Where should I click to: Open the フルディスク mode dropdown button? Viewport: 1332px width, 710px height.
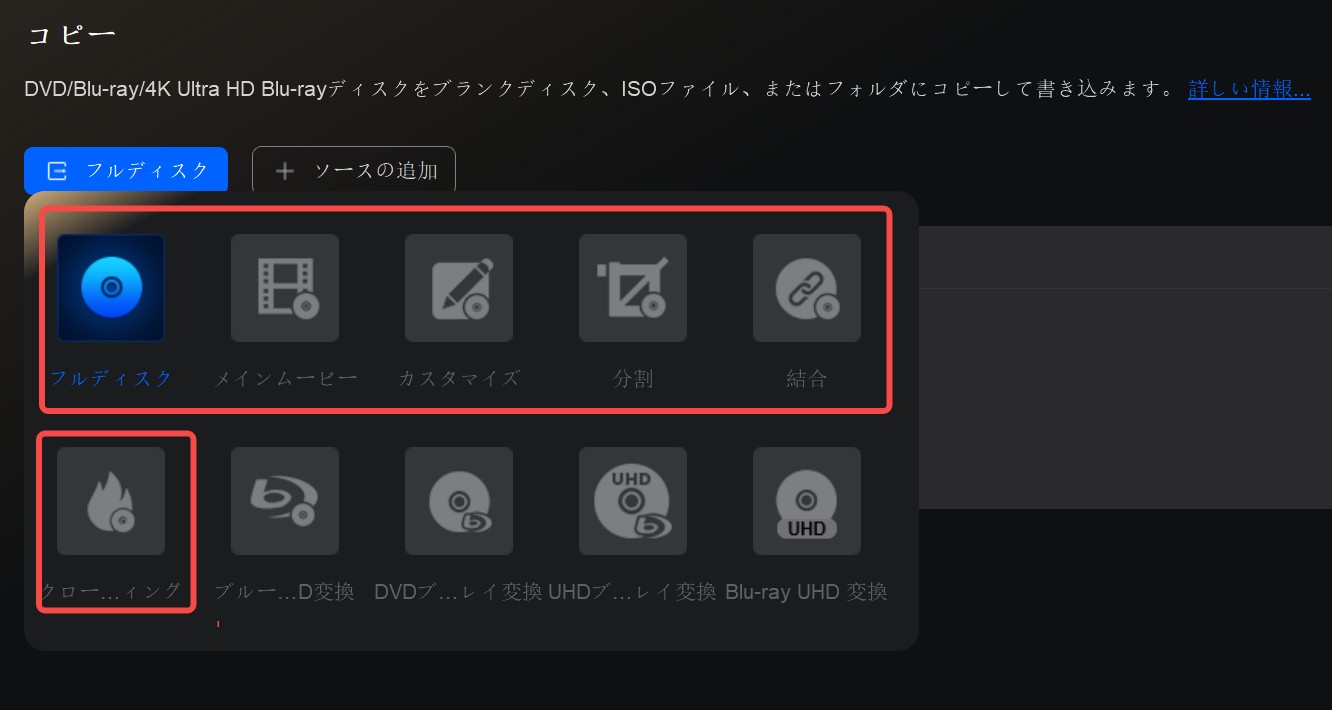[126, 170]
